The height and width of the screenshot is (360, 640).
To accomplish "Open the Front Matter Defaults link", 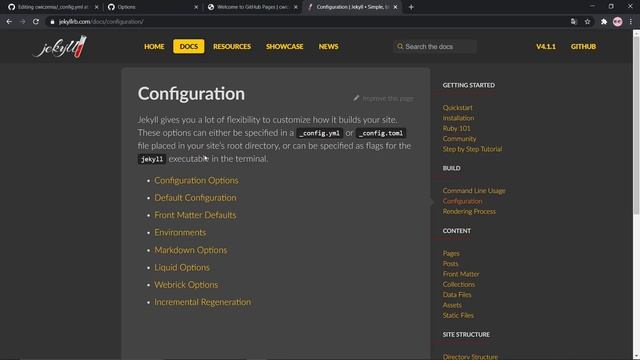I will 195,215.
